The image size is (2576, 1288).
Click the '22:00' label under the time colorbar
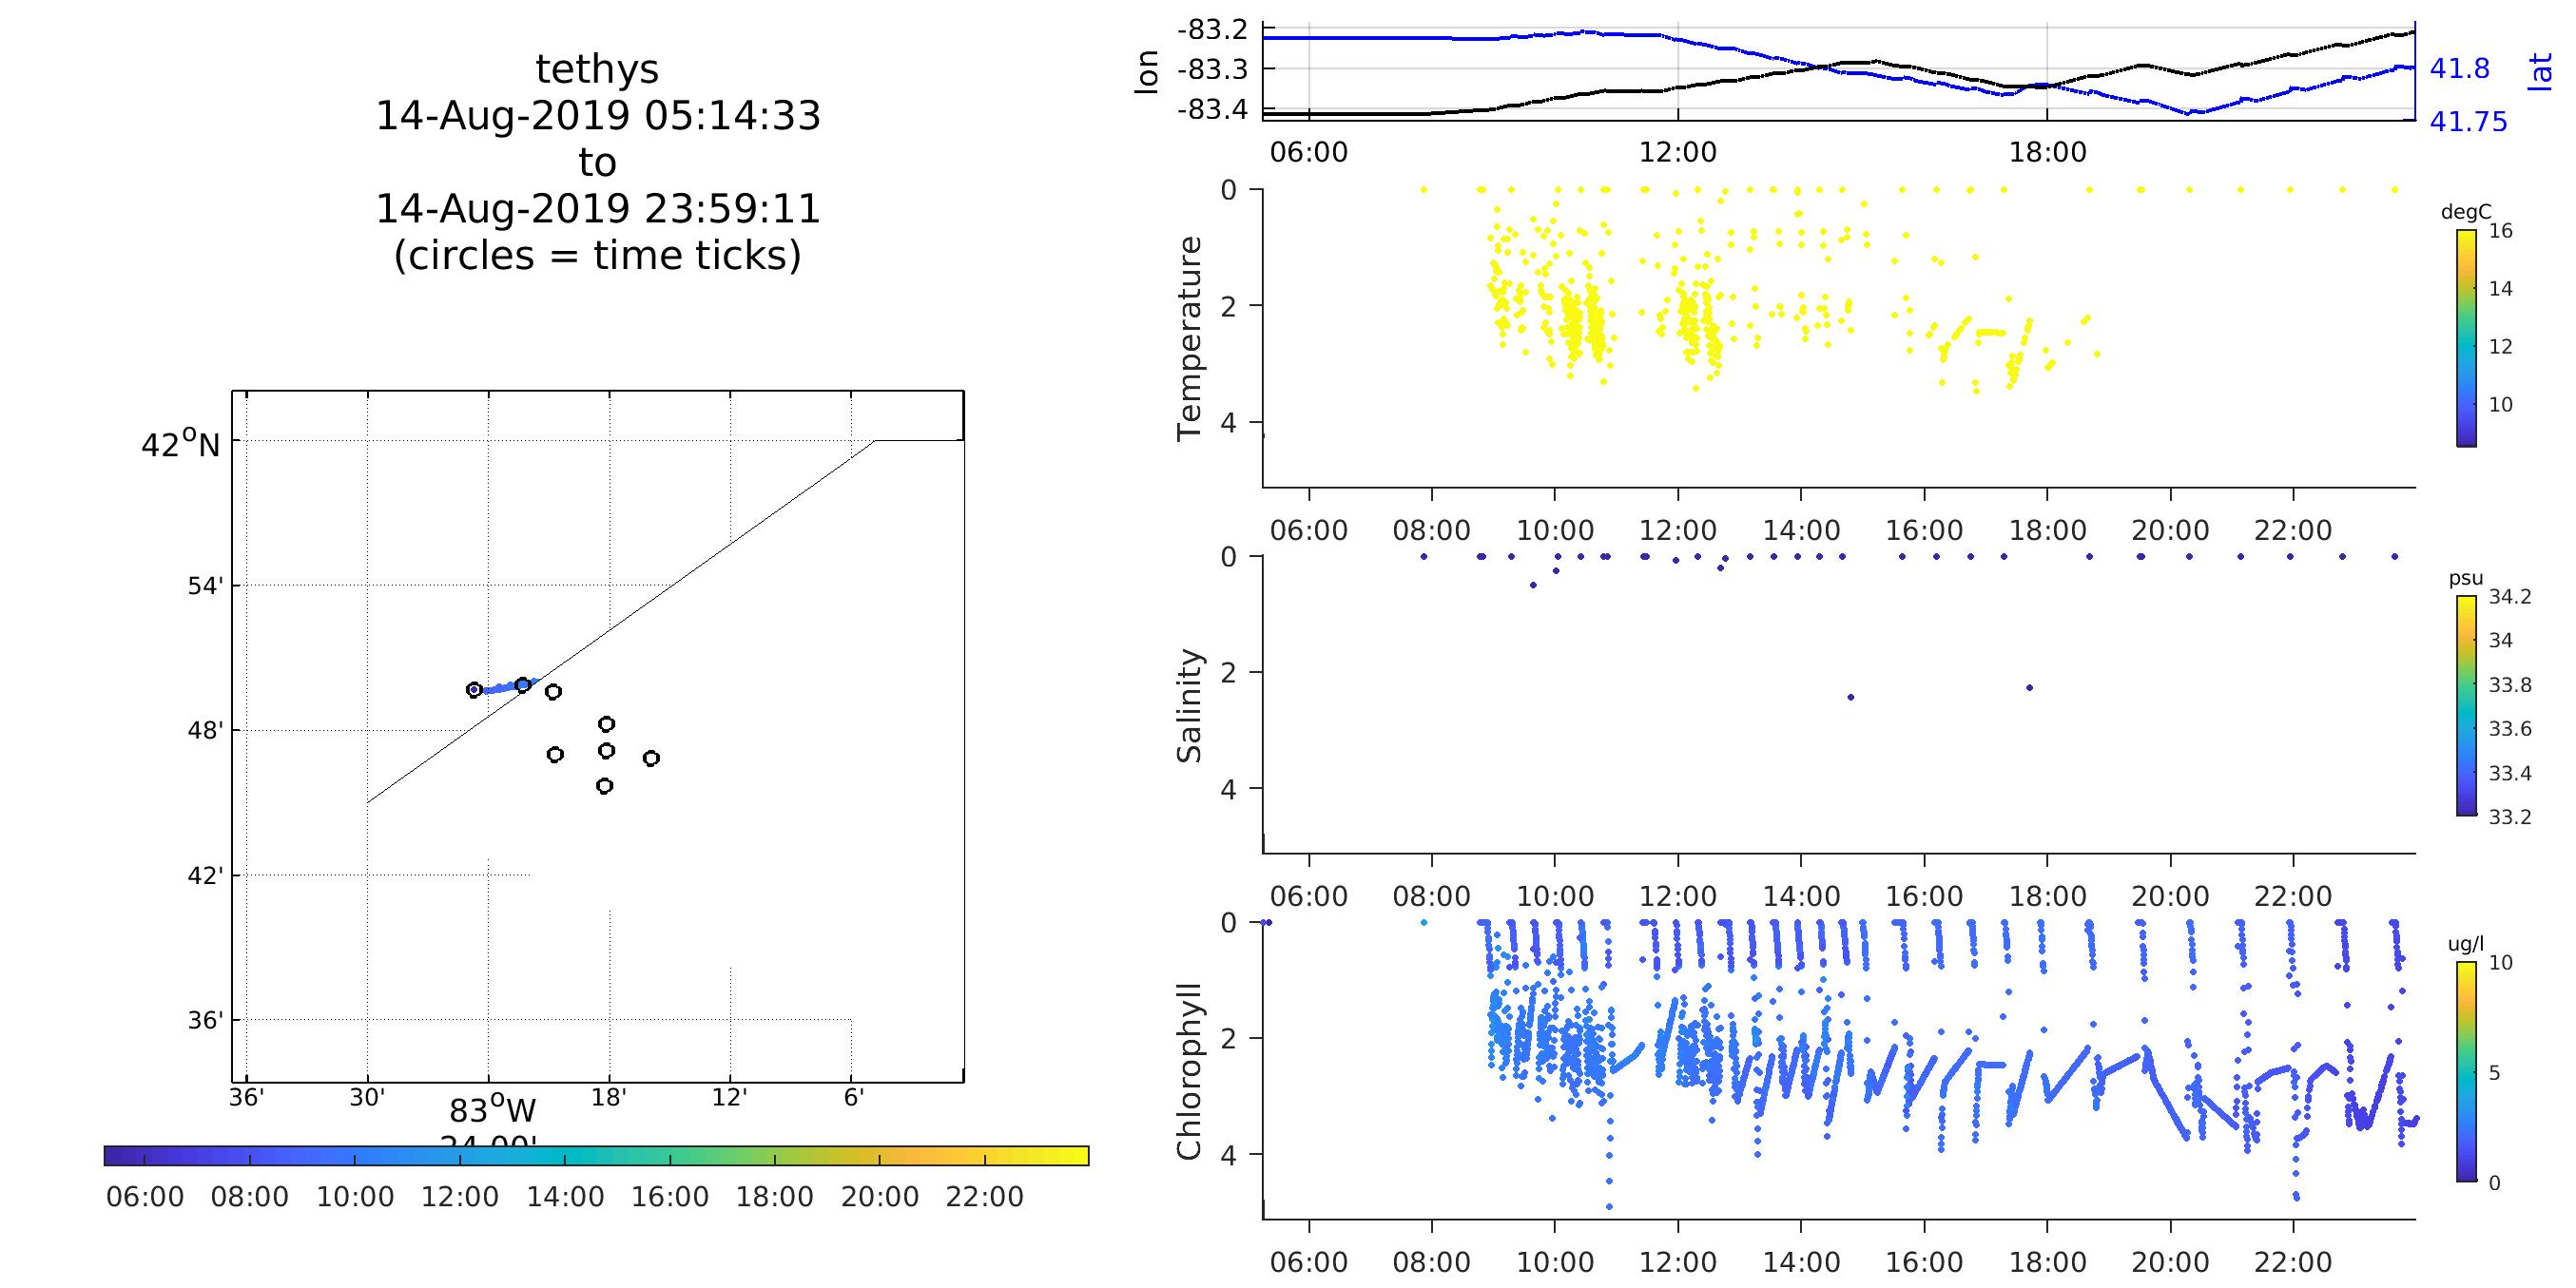point(985,1197)
